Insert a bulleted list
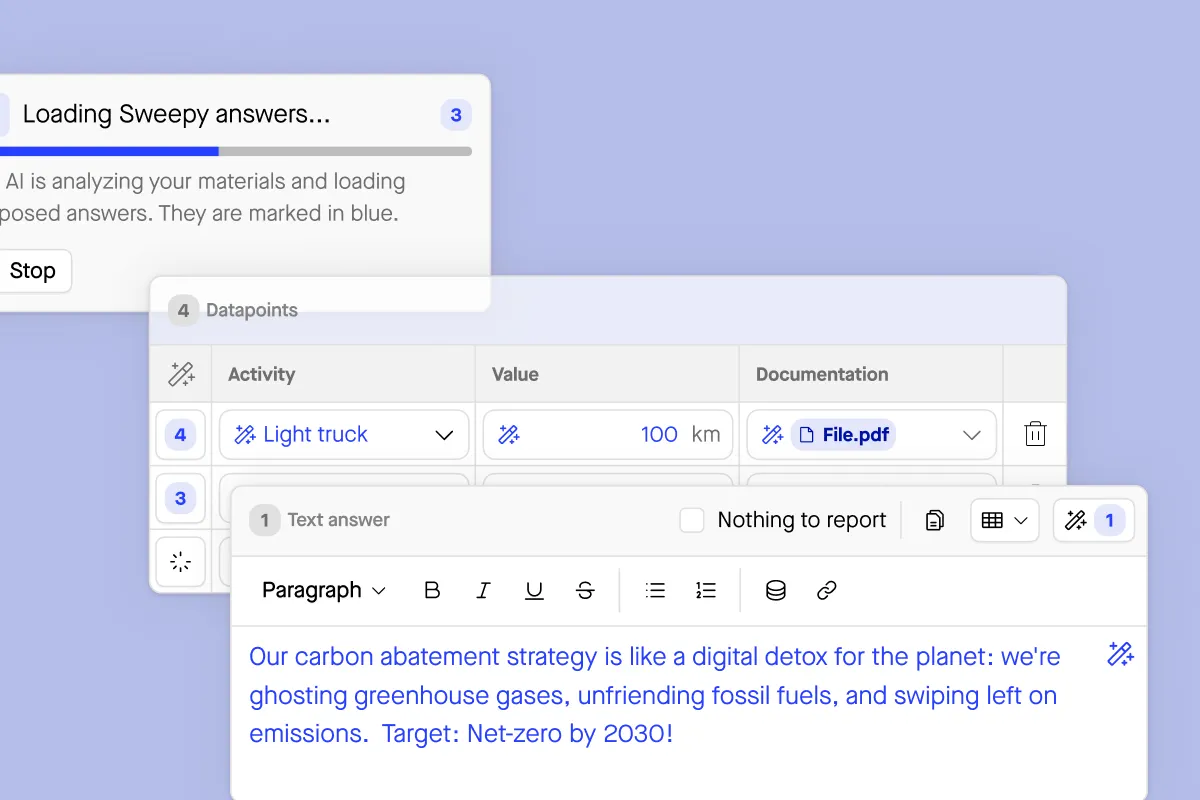The image size is (1200, 800). point(655,591)
